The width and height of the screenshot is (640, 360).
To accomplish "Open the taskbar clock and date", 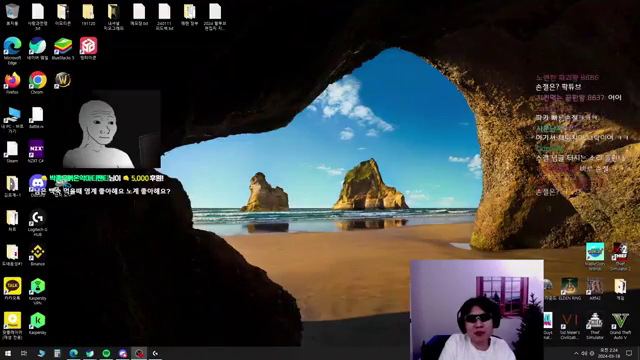I will (x=609, y=353).
